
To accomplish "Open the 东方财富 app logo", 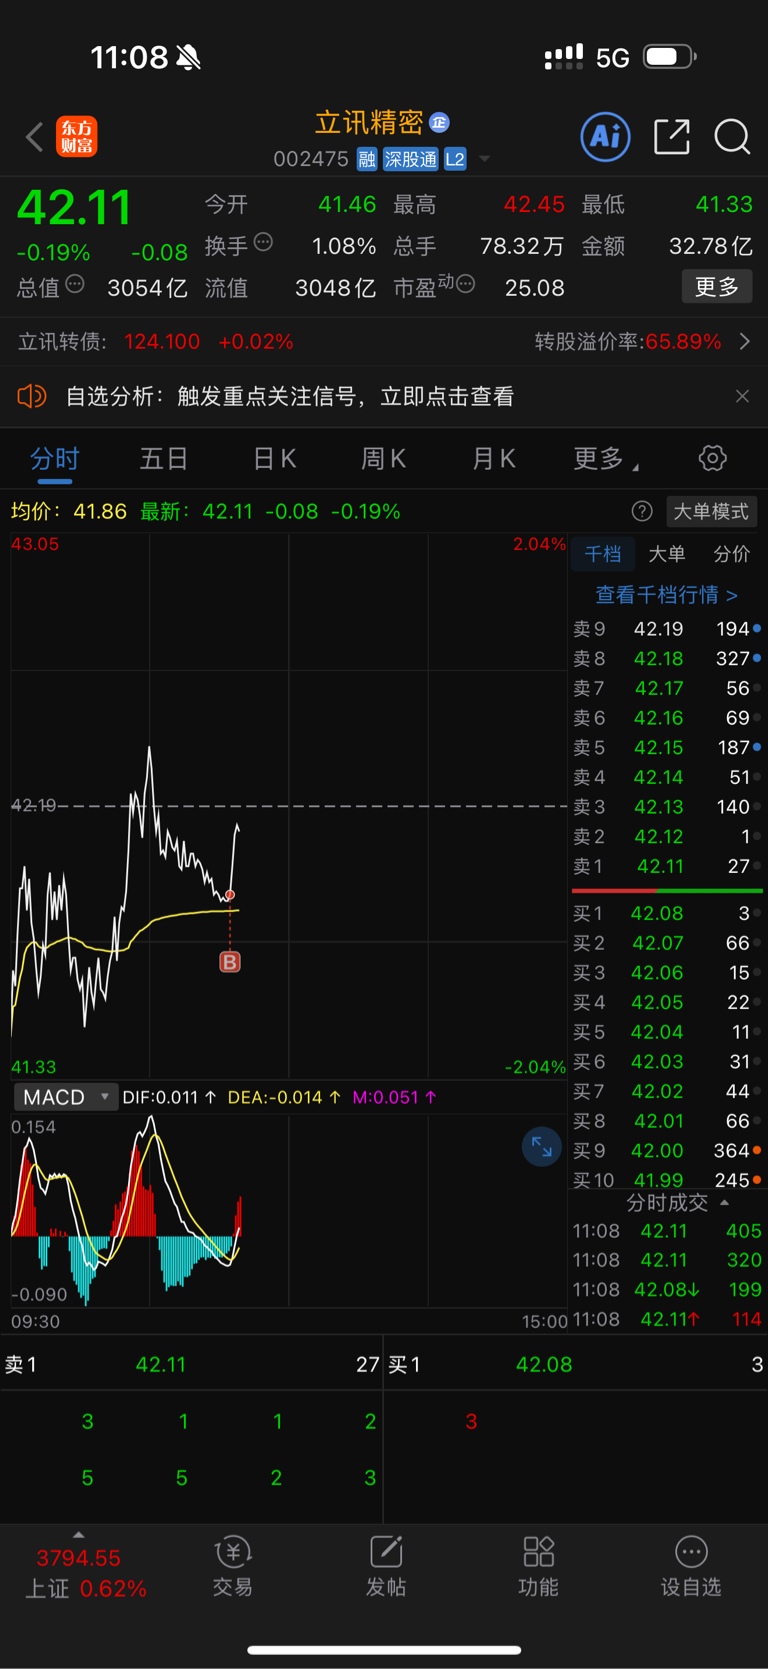I will pos(77,137).
